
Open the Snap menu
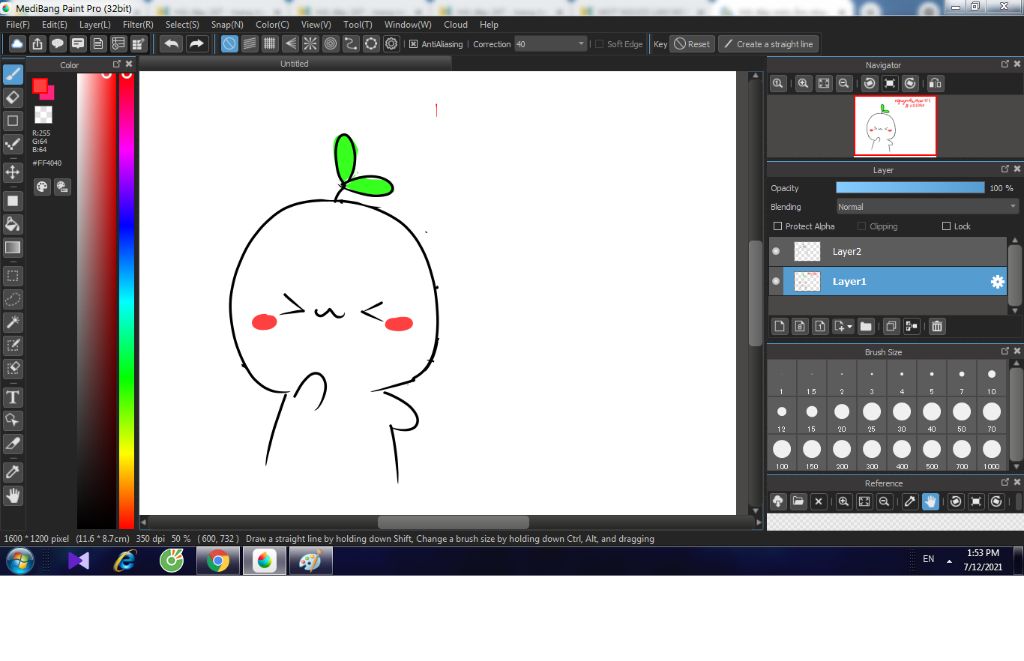[227, 24]
